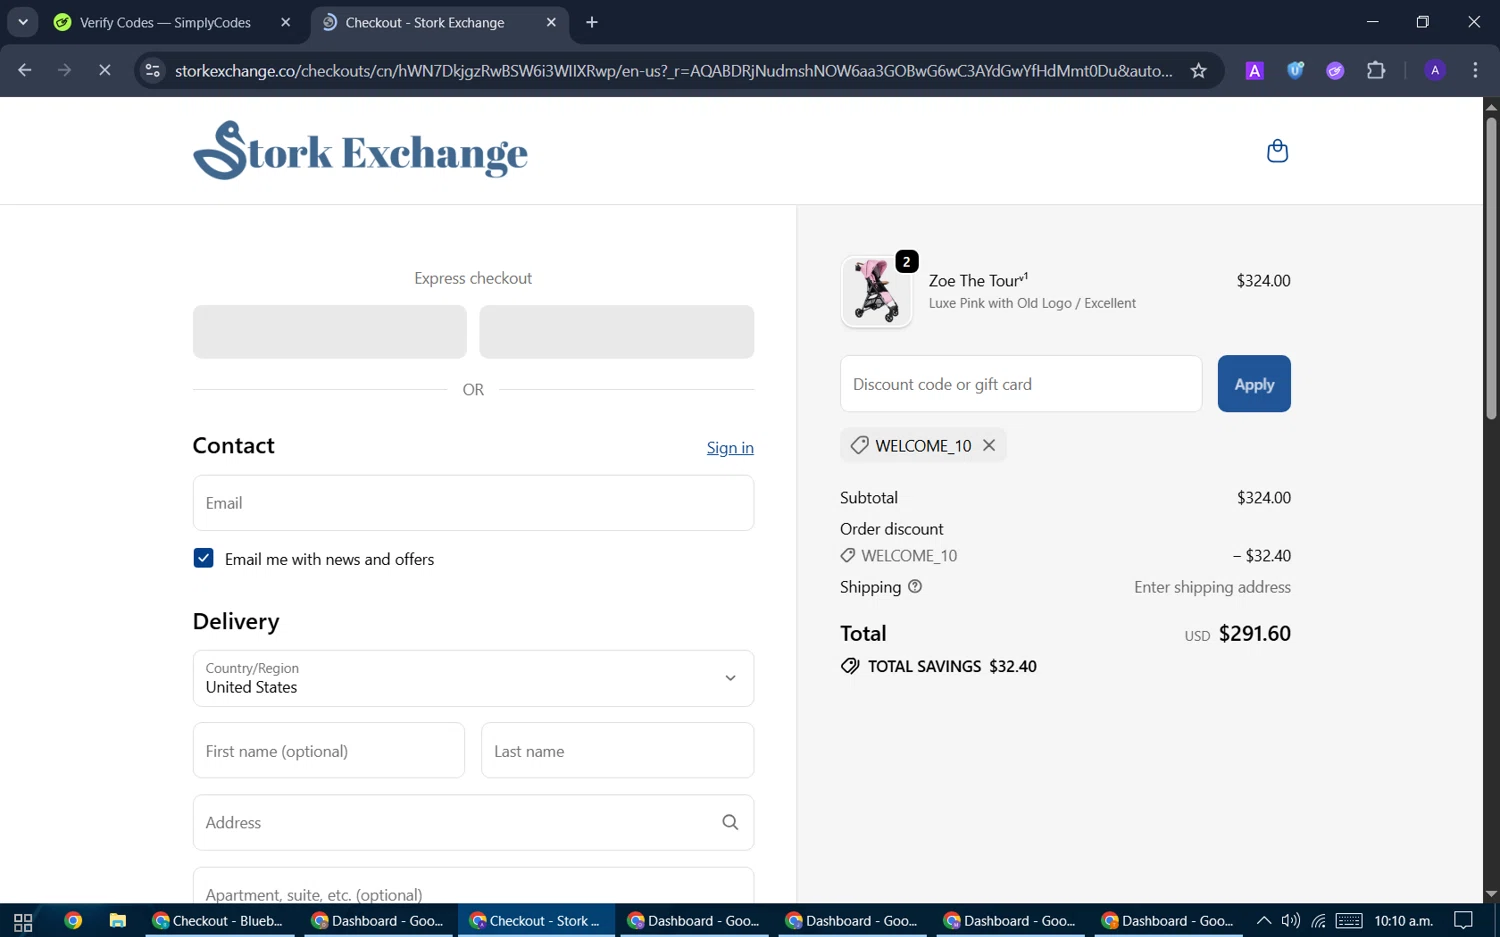Image resolution: width=1500 pixels, height=937 pixels.
Task: Click the $291.60 total amount
Action: 1254,633
